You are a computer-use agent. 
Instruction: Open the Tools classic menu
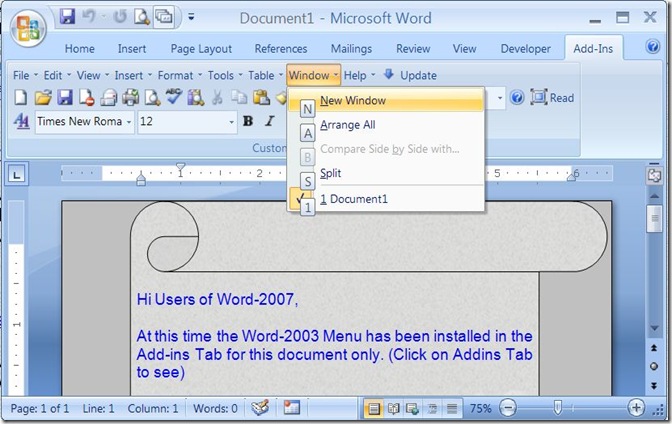tap(225, 75)
